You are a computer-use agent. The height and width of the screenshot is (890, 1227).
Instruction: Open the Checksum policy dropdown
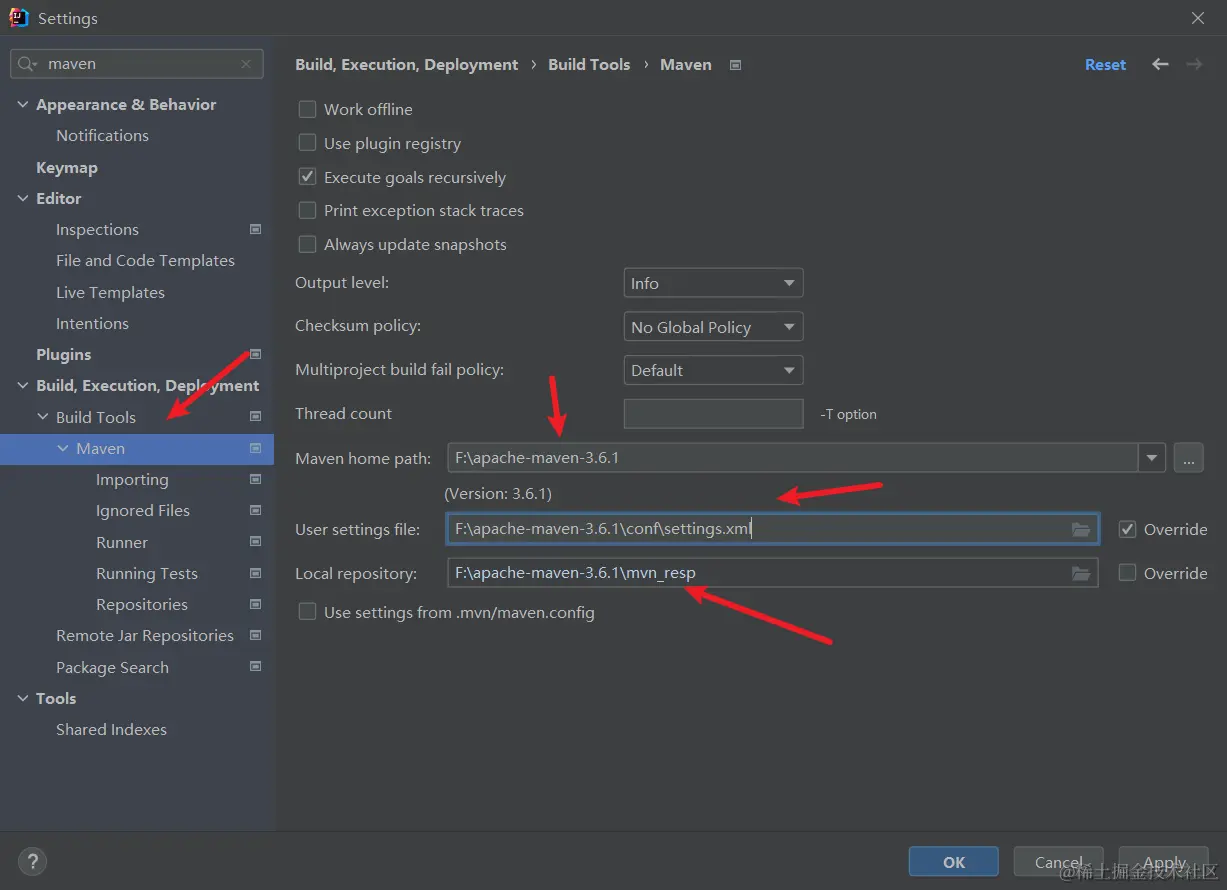(713, 327)
